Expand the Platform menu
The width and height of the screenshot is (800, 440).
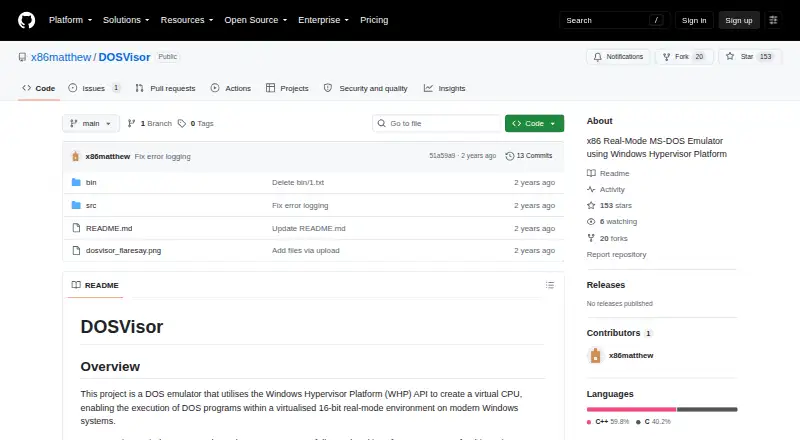click(70, 20)
